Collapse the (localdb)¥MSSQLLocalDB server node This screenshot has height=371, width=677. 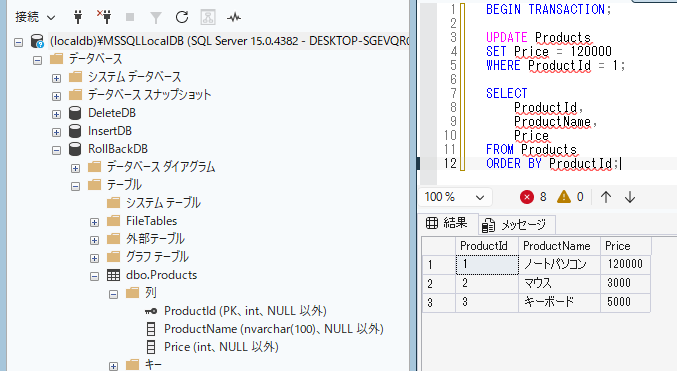(18, 42)
